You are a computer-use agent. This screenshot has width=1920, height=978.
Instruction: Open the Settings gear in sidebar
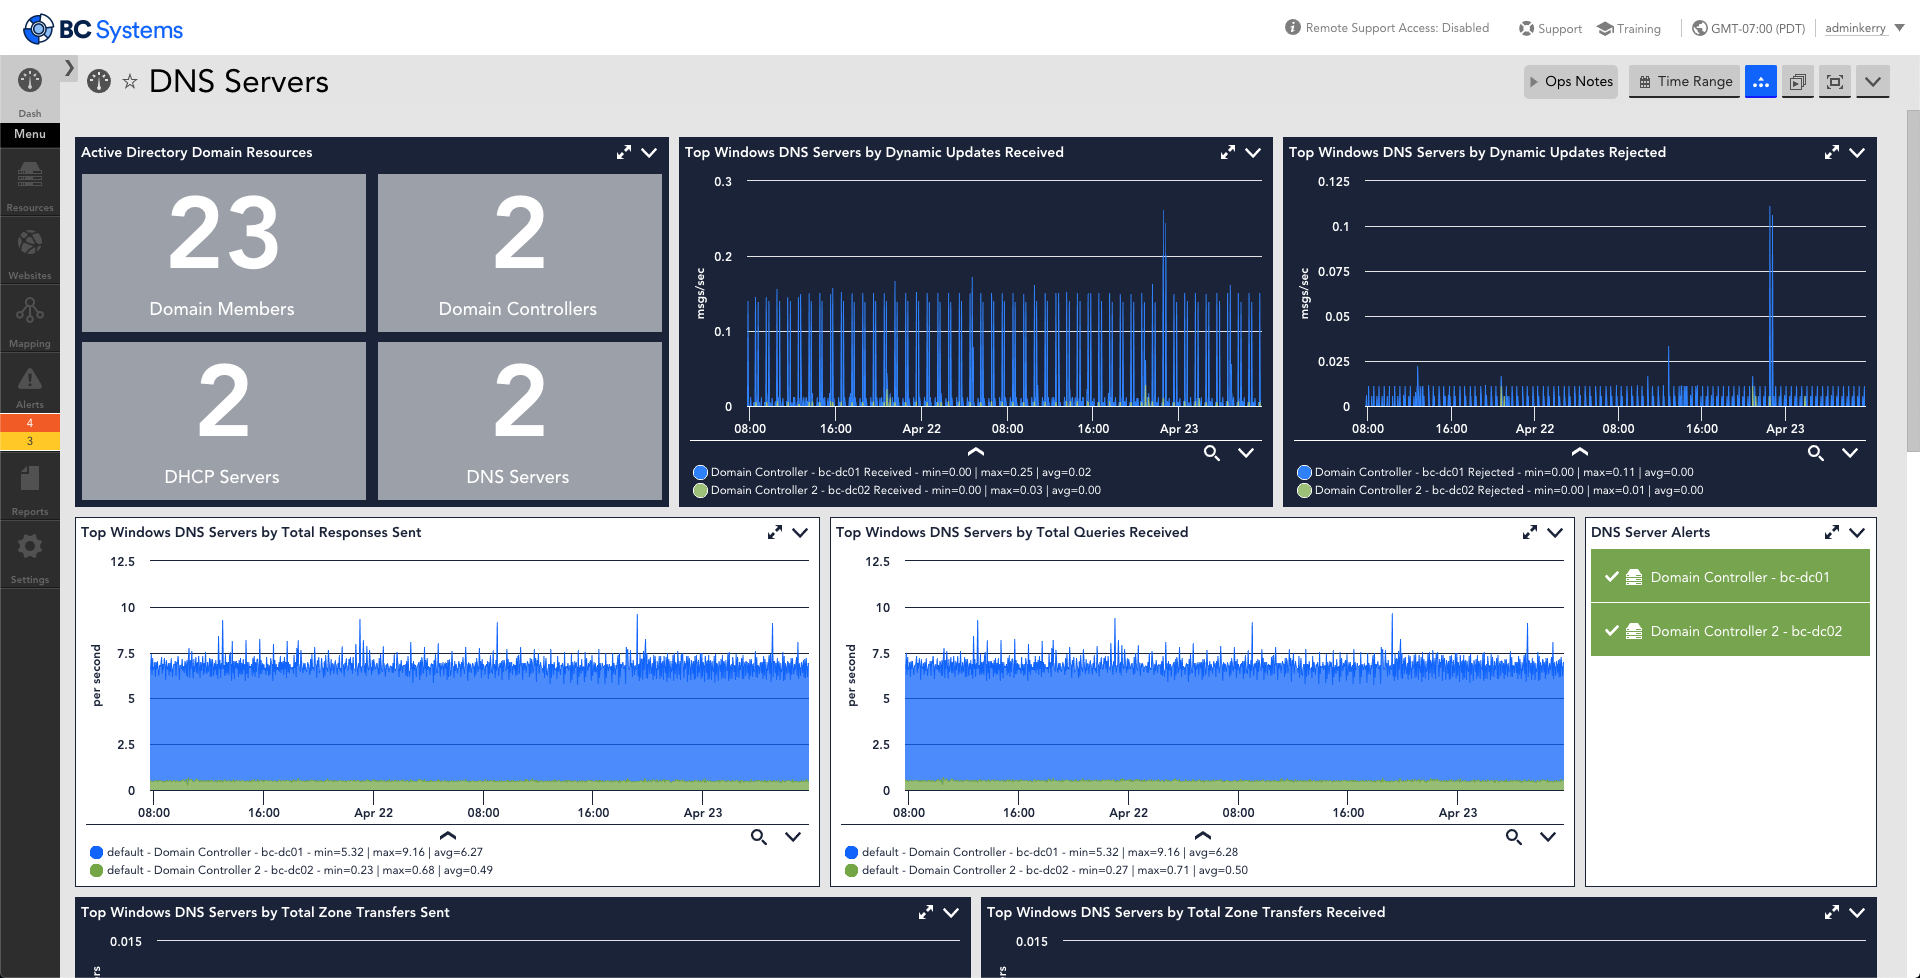[30, 554]
